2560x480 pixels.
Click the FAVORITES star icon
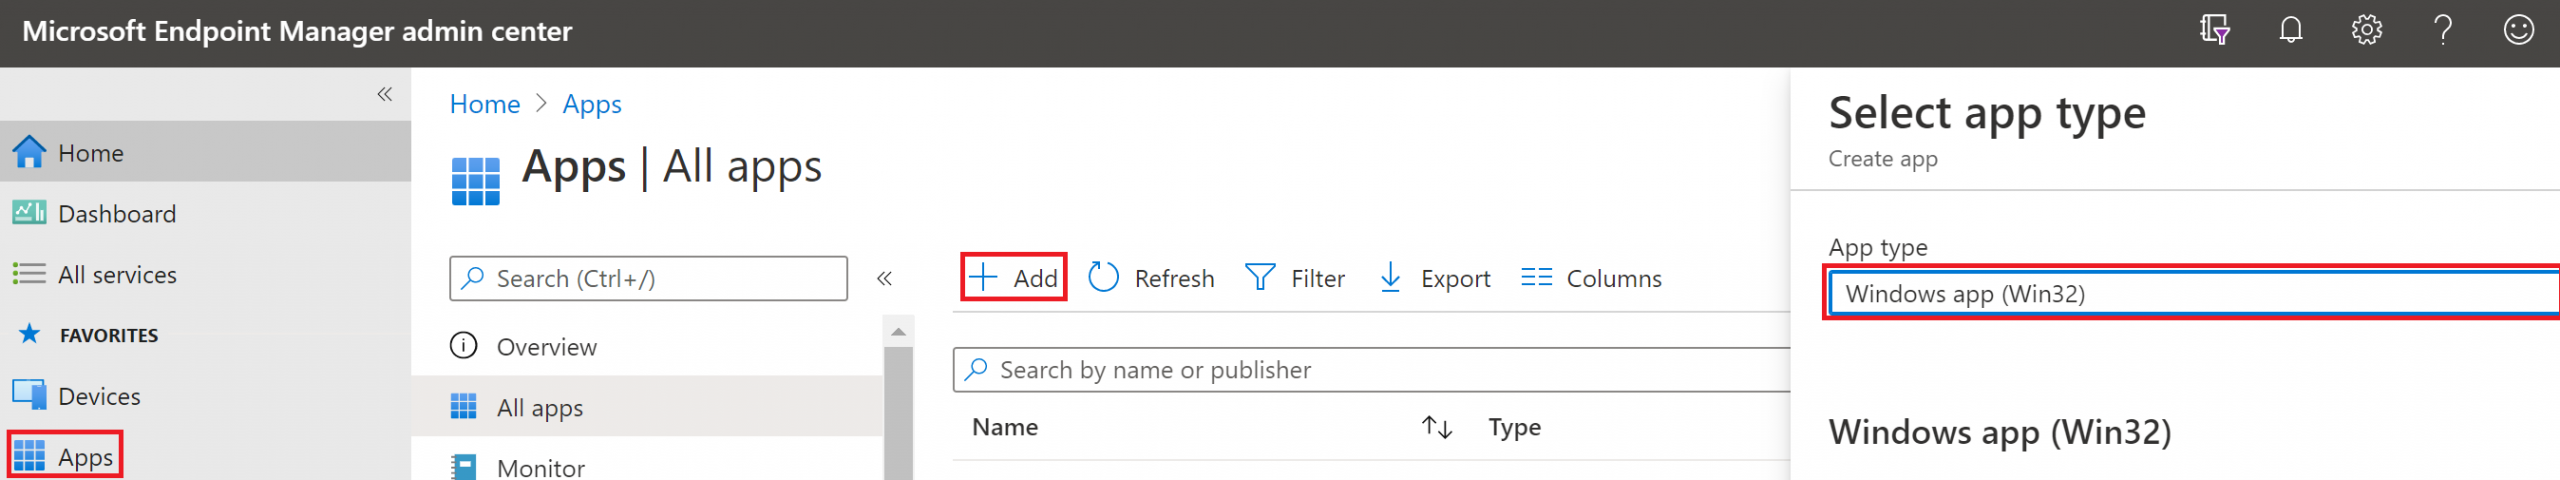pos(29,334)
